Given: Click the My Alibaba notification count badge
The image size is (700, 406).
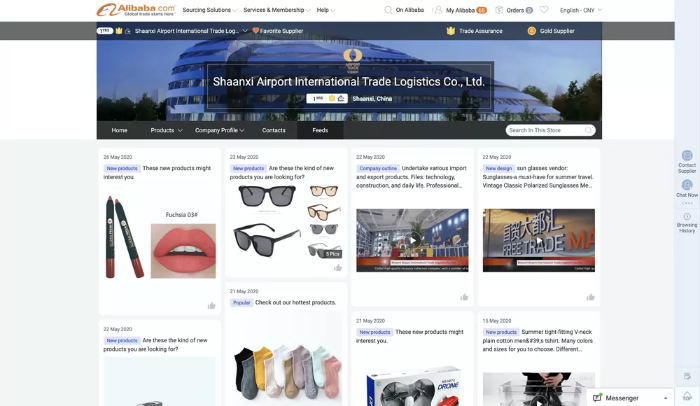Looking at the screenshot, I should 481,10.
